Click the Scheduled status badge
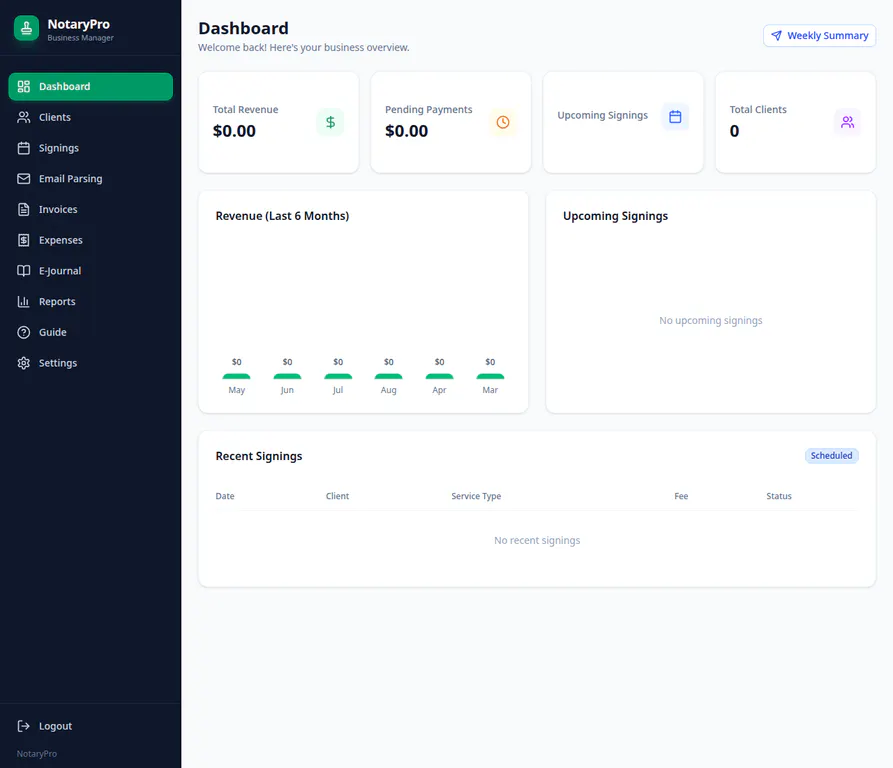This screenshot has height=768, width=893. pyautogui.click(x=831, y=455)
